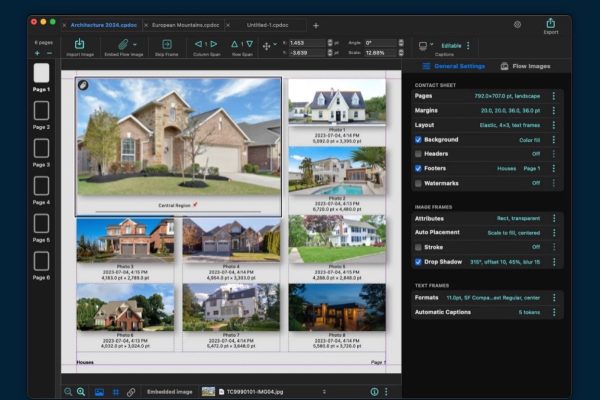Add a new document tab

[316, 26]
